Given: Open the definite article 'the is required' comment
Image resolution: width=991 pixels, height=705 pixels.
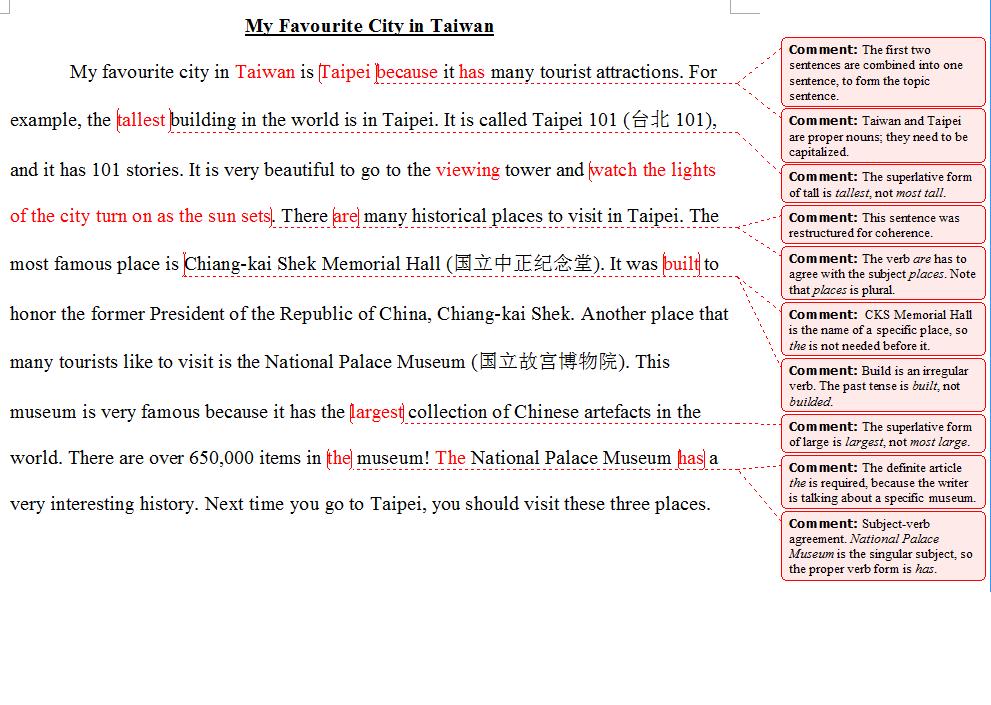Looking at the screenshot, I should (x=883, y=482).
